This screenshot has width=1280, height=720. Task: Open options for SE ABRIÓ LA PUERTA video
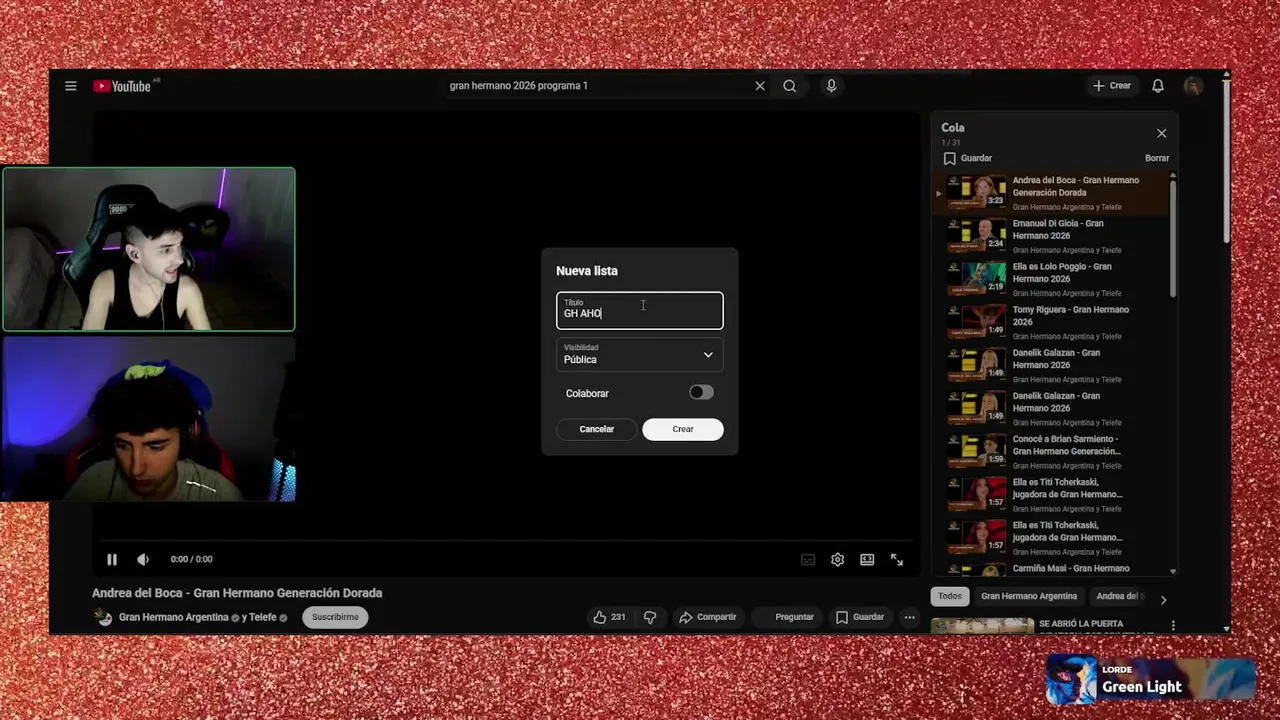click(1173, 626)
